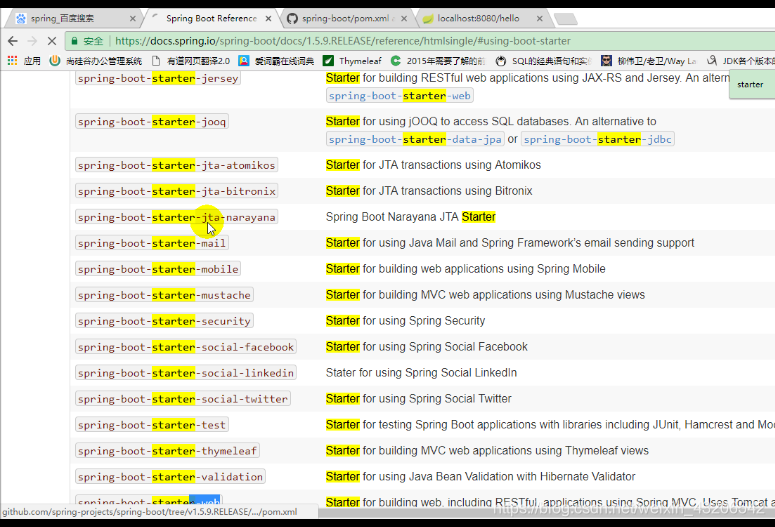Follow the spring-boot-starter-jdbc link
Screen dimensions: 775x527
point(598,139)
